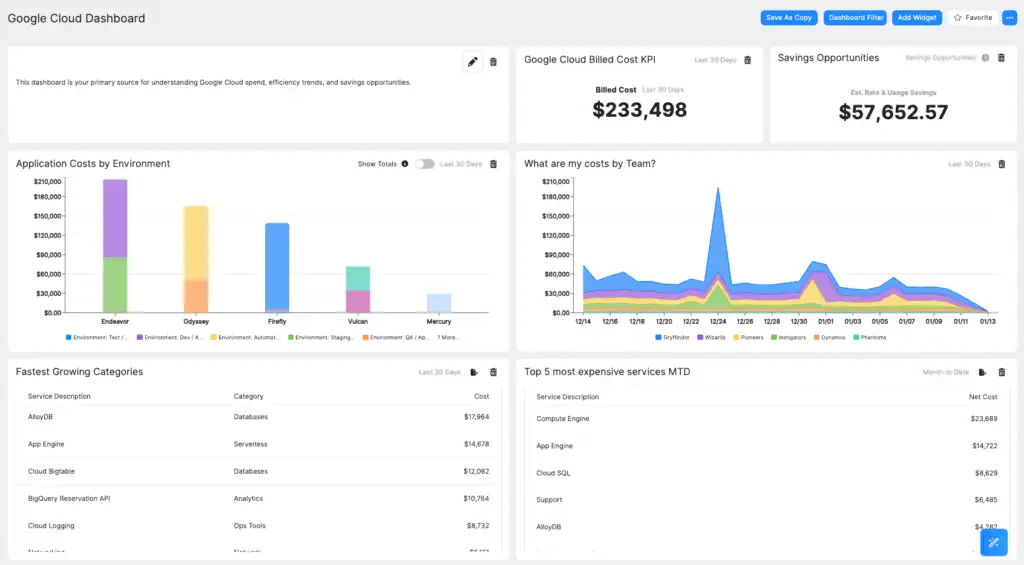Open the Dashboard Filter options

pos(856,18)
